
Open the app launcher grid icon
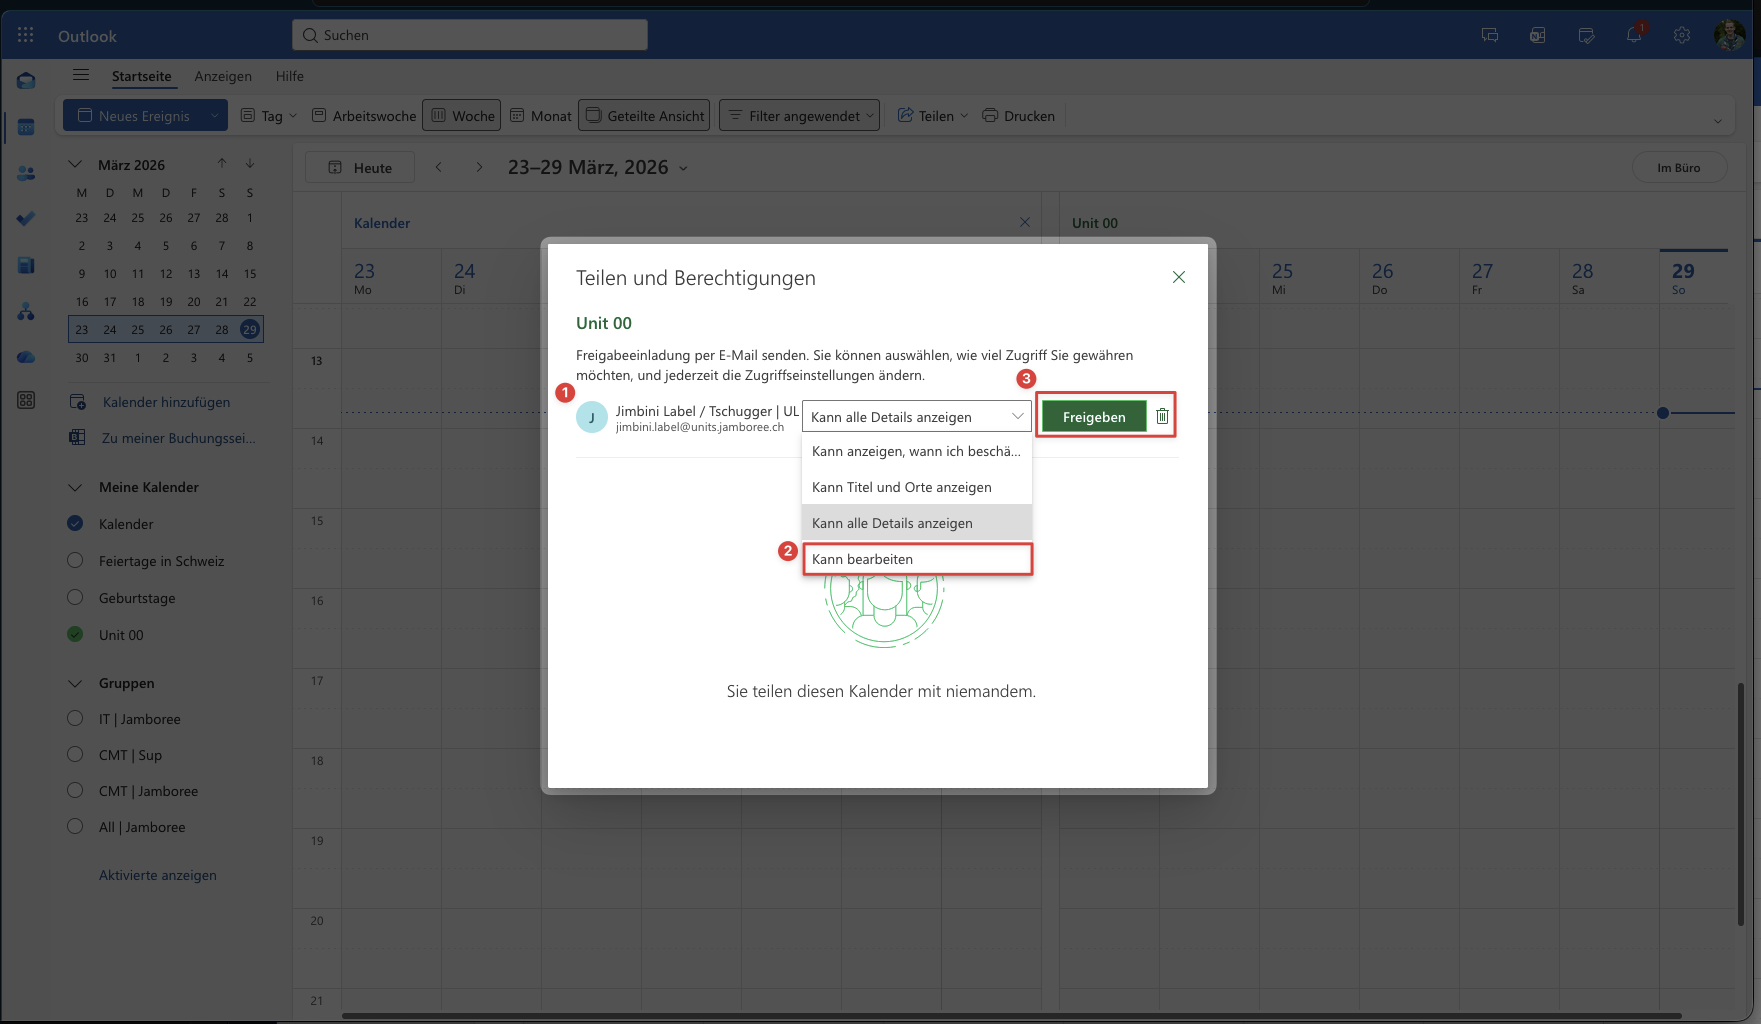pos(26,35)
